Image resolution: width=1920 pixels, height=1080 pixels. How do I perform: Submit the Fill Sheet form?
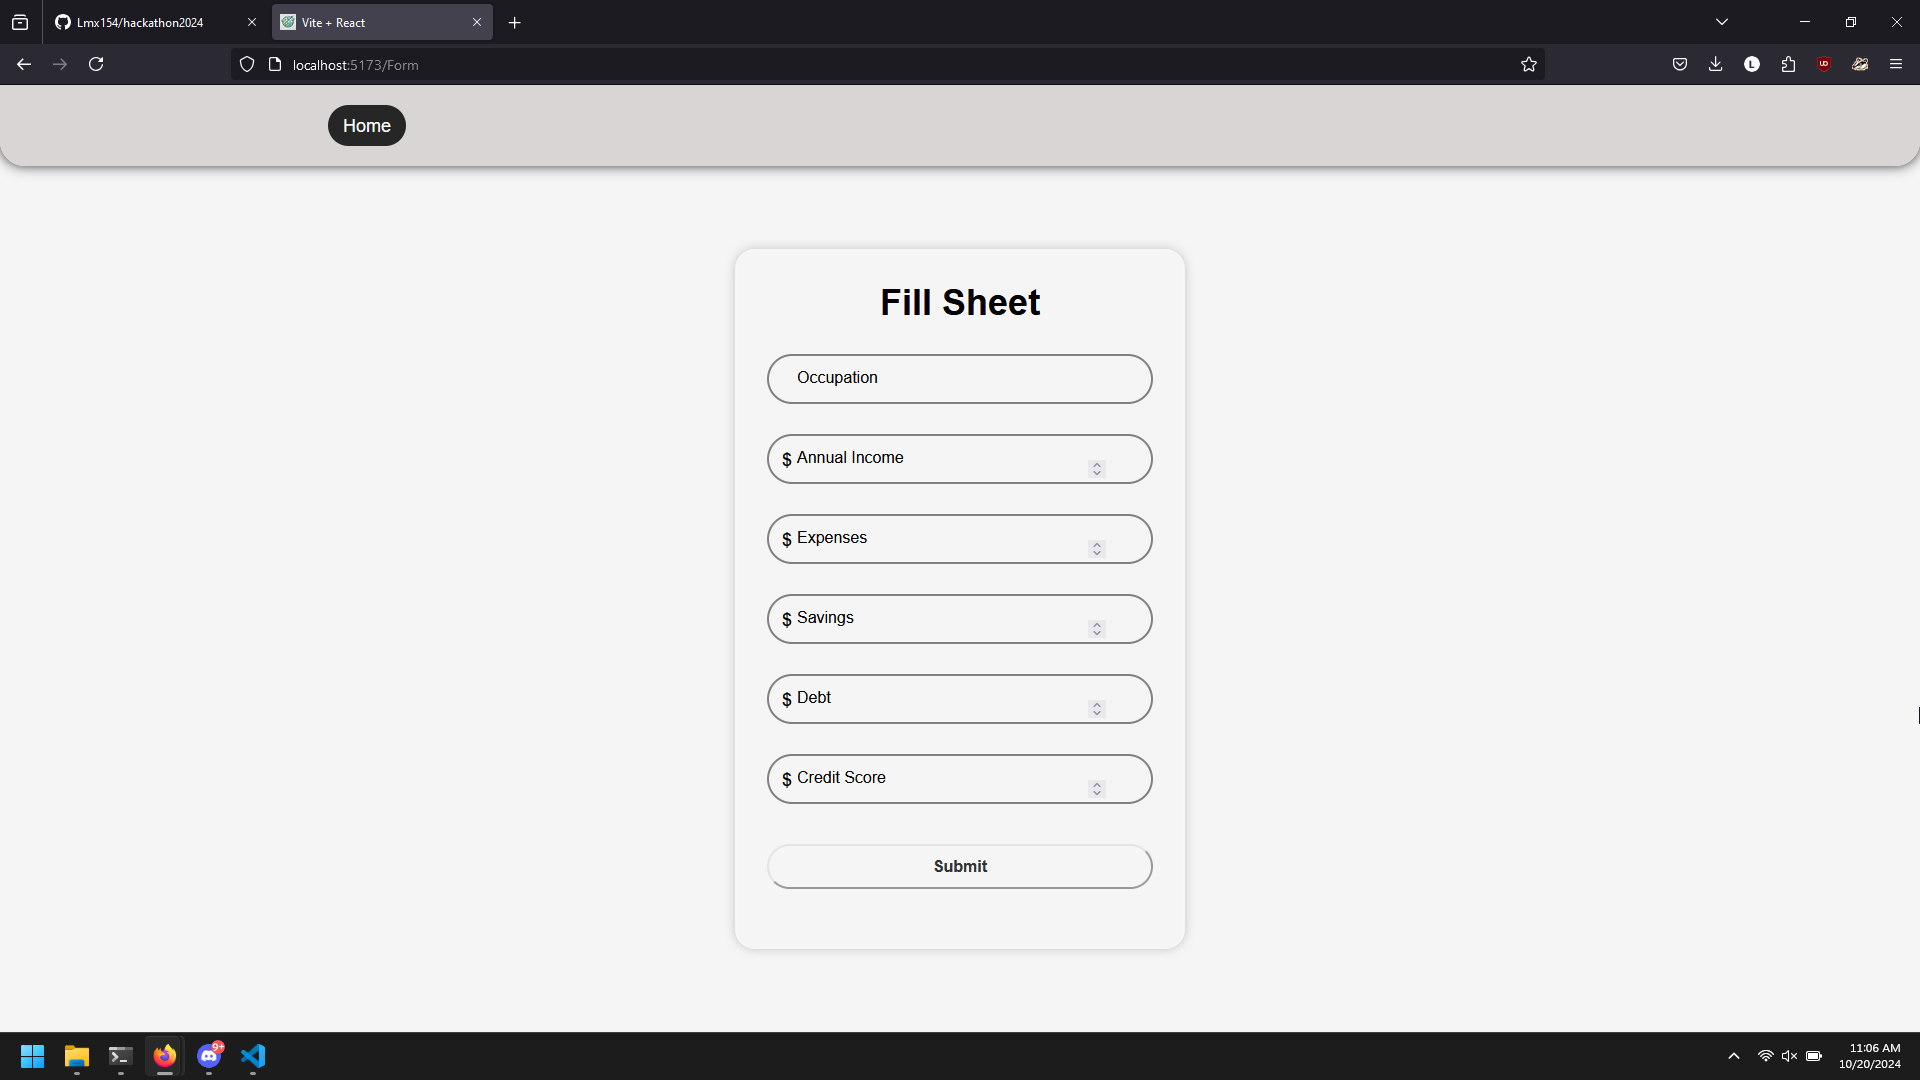pos(959,867)
